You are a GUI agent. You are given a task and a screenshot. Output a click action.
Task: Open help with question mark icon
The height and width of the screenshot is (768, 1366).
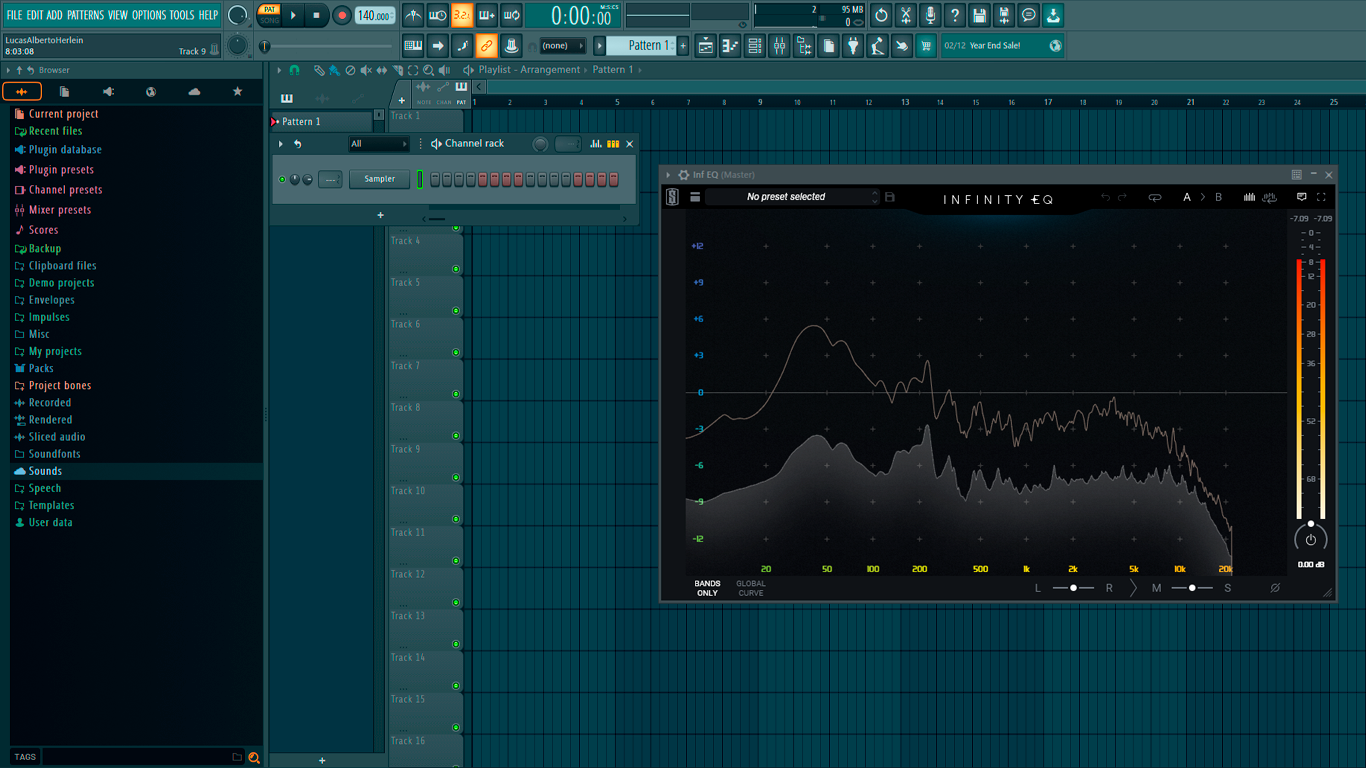click(x=955, y=15)
